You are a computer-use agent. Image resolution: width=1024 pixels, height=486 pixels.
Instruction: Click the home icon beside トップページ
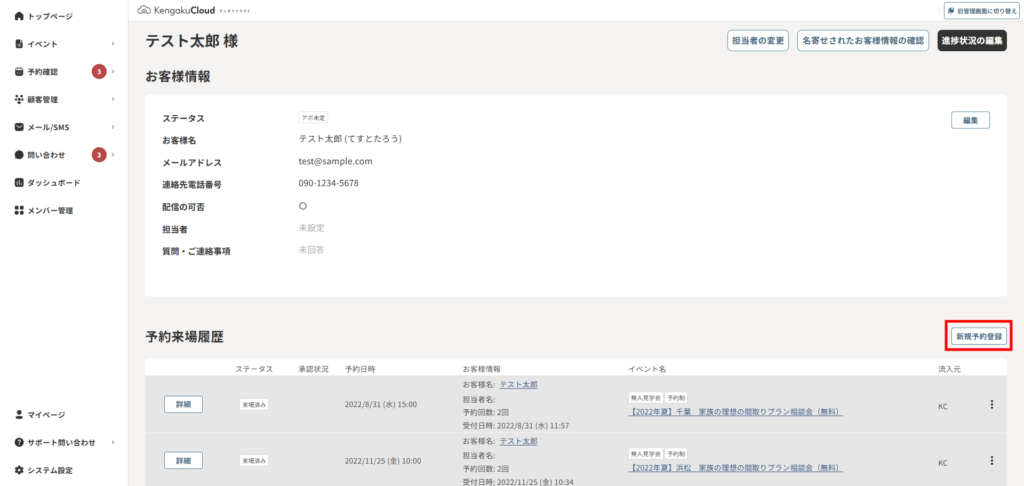(x=19, y=17)
